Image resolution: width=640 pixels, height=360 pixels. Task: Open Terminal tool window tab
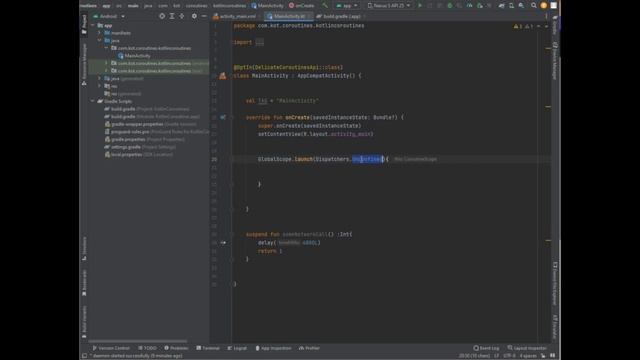click(208, 348)
